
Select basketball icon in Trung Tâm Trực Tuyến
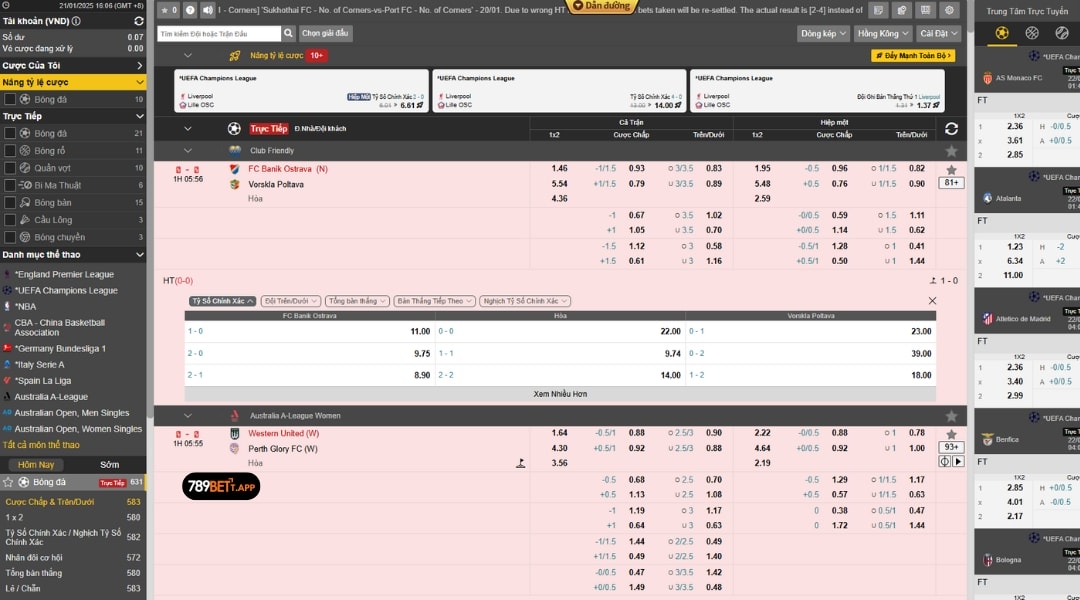[1032, 33]
